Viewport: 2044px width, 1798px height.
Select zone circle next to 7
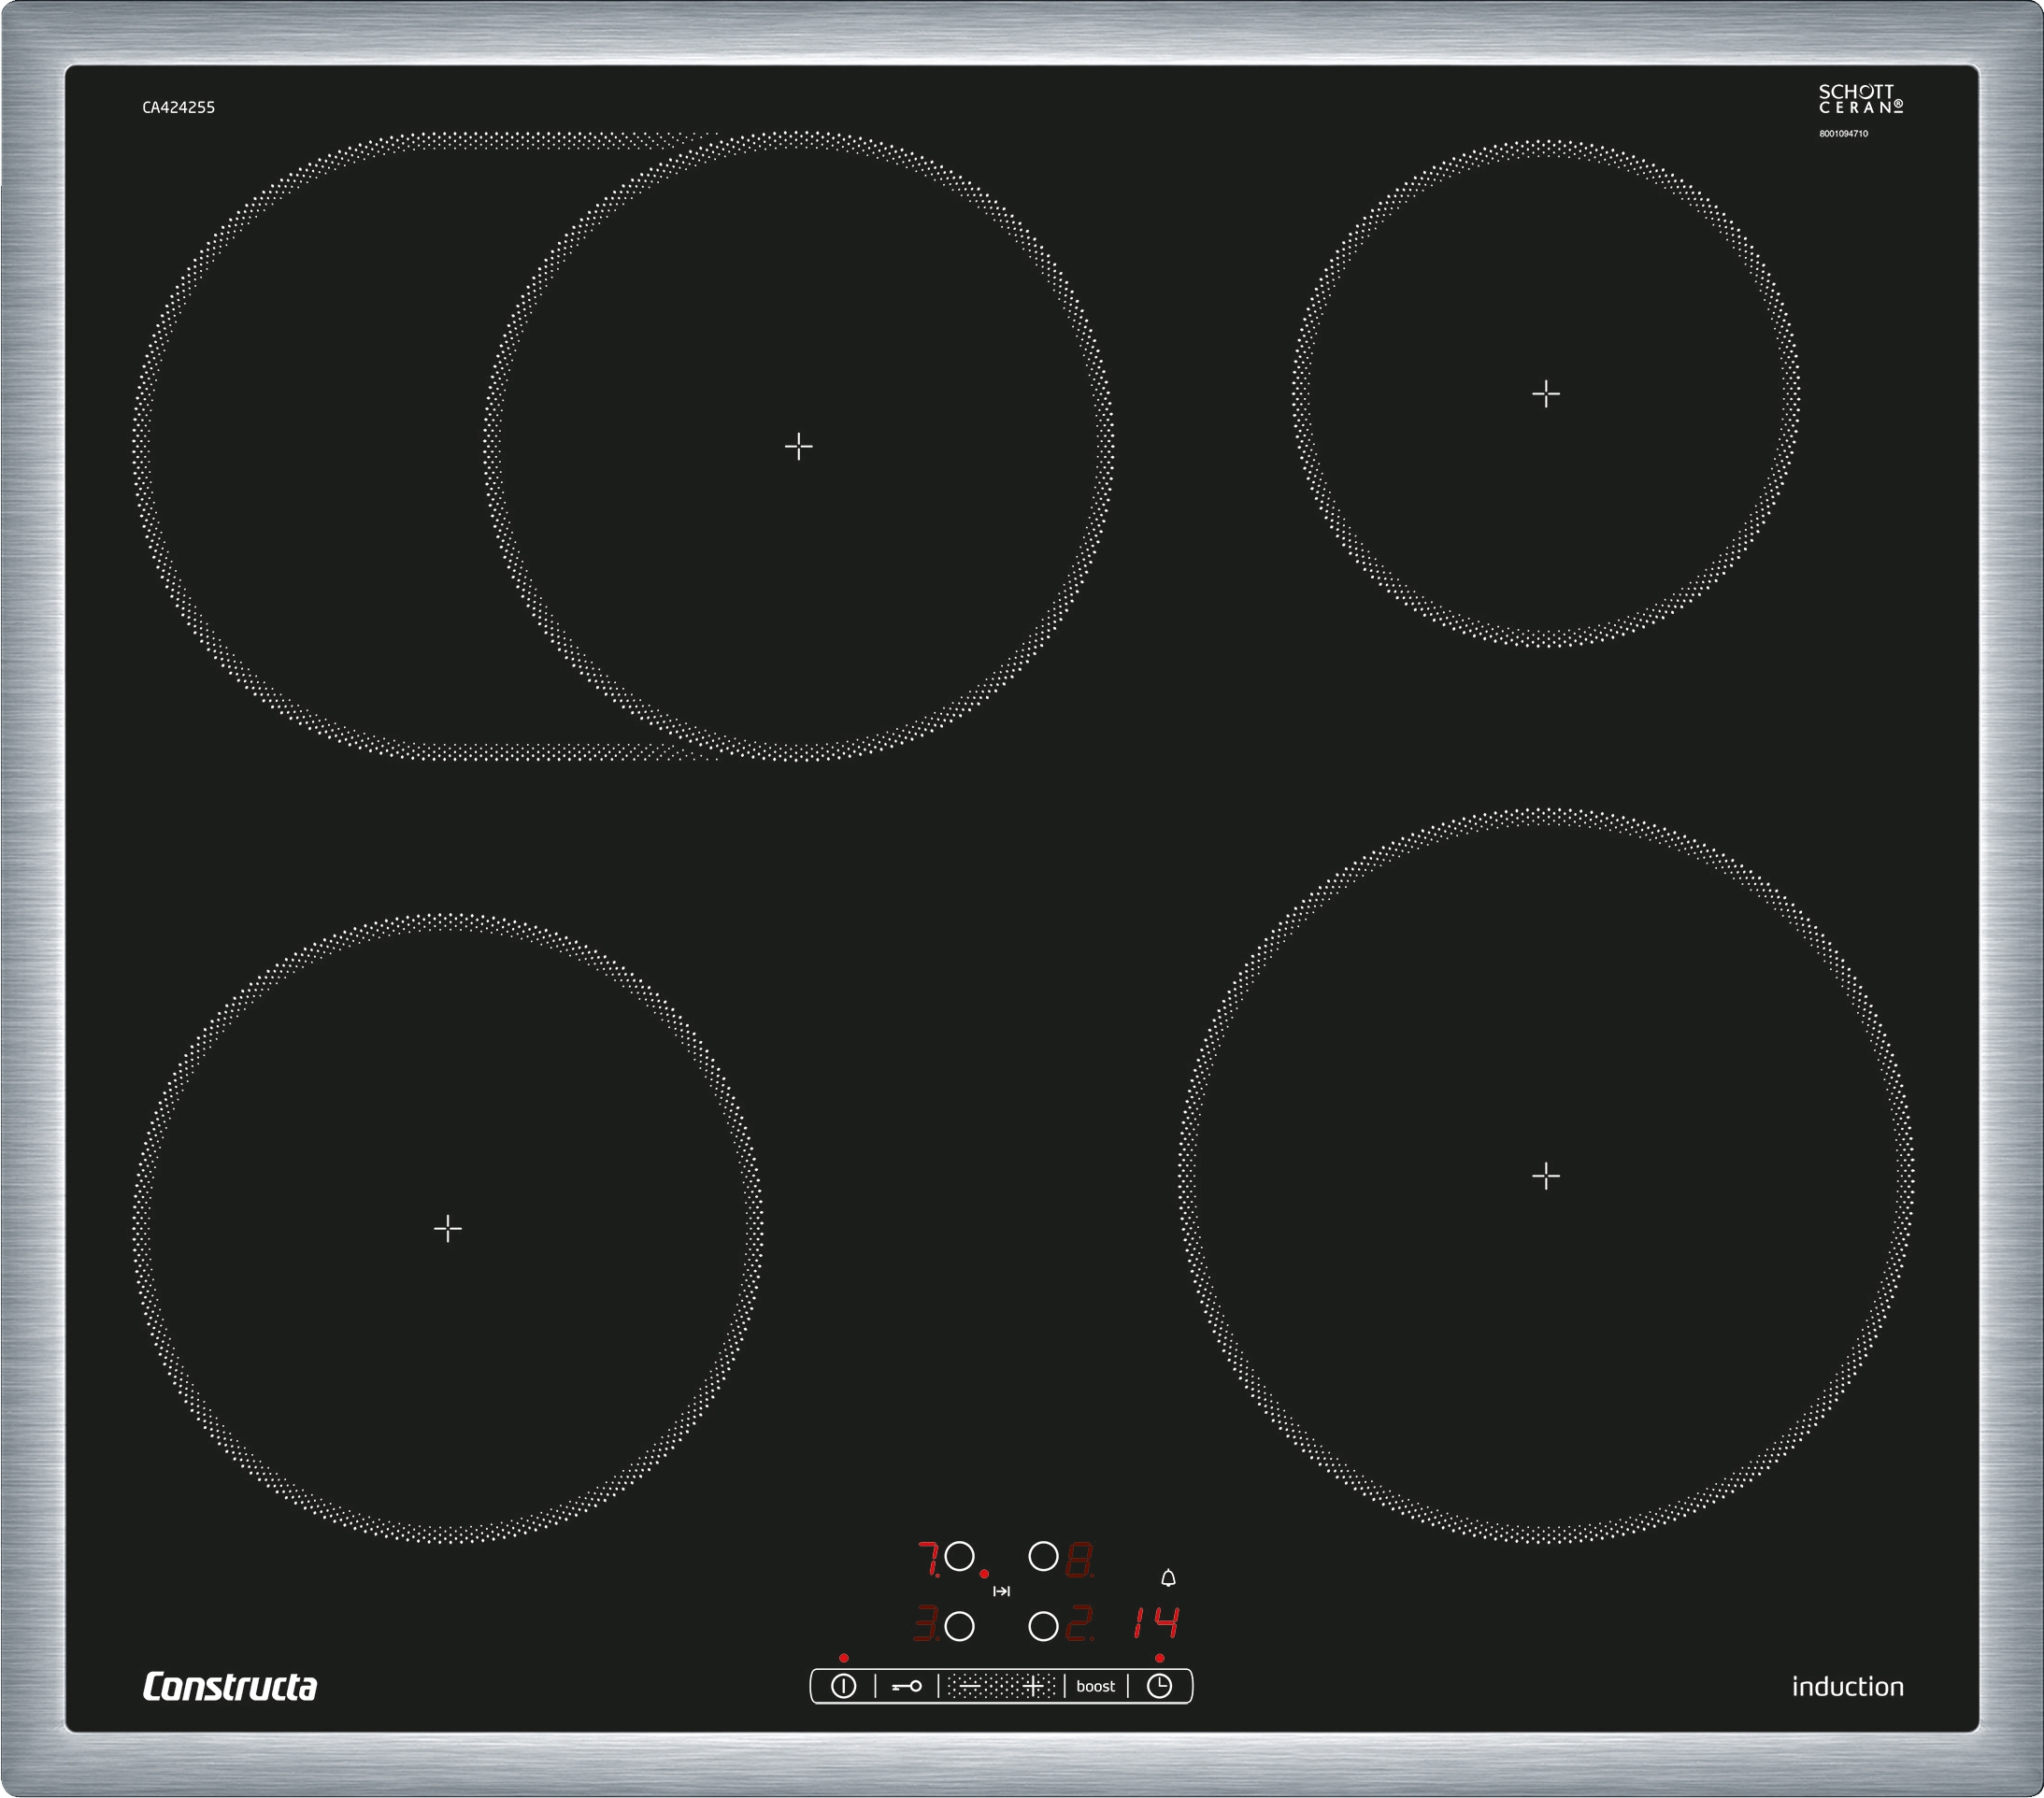(960, 1557)
